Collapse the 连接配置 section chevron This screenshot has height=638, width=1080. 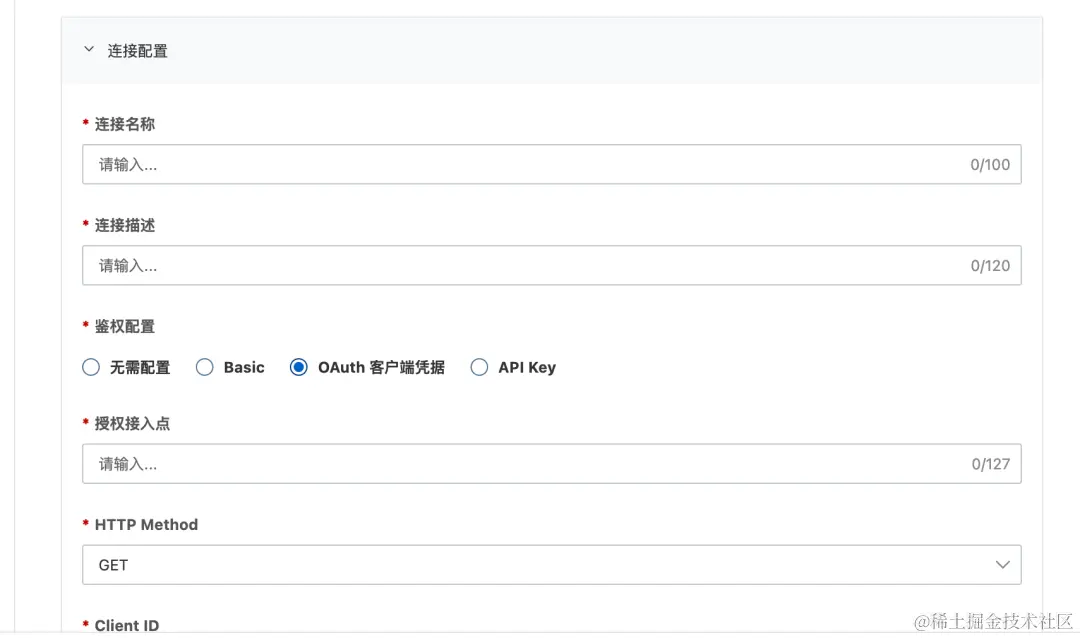[89, 50]
